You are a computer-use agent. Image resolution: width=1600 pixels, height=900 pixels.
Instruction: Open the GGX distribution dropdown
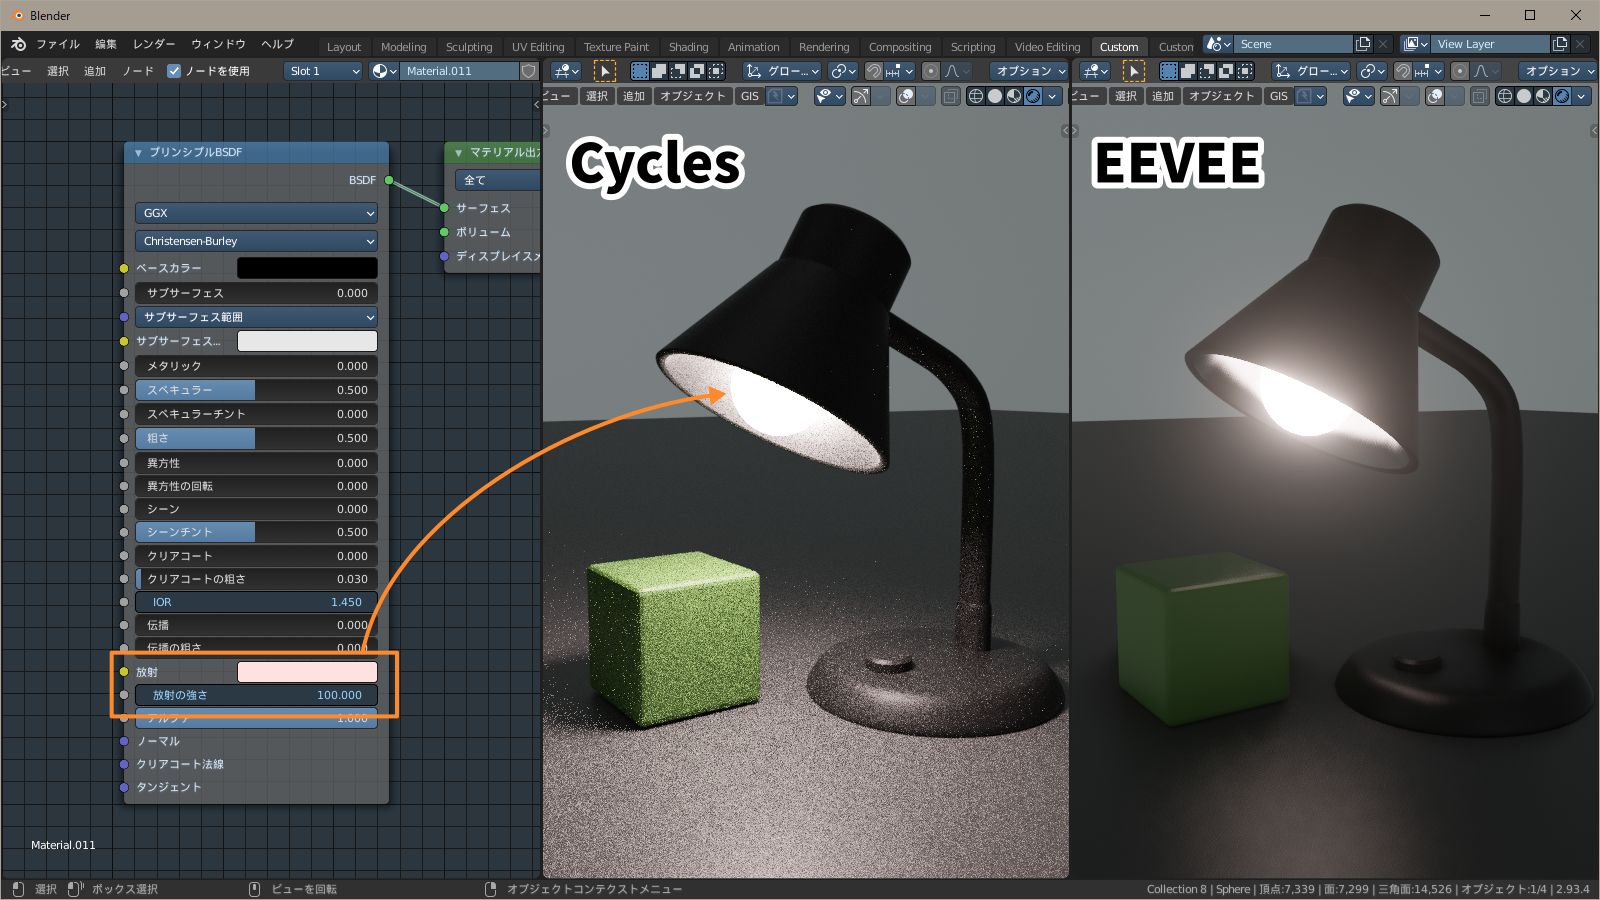pyautogui.click(x=257, y=213)
